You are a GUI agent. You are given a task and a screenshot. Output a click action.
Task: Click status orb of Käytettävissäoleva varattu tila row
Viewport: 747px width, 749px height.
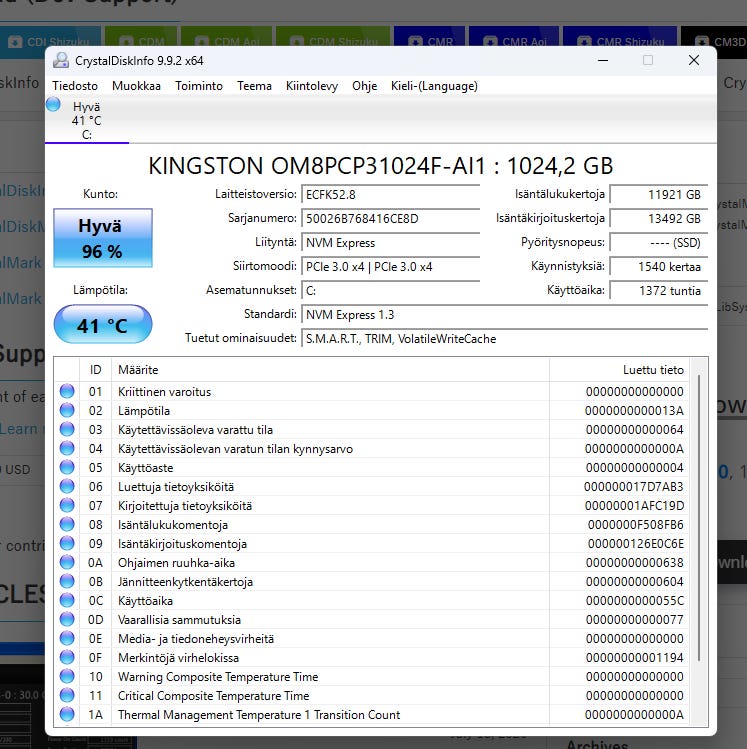click(67, 429)
